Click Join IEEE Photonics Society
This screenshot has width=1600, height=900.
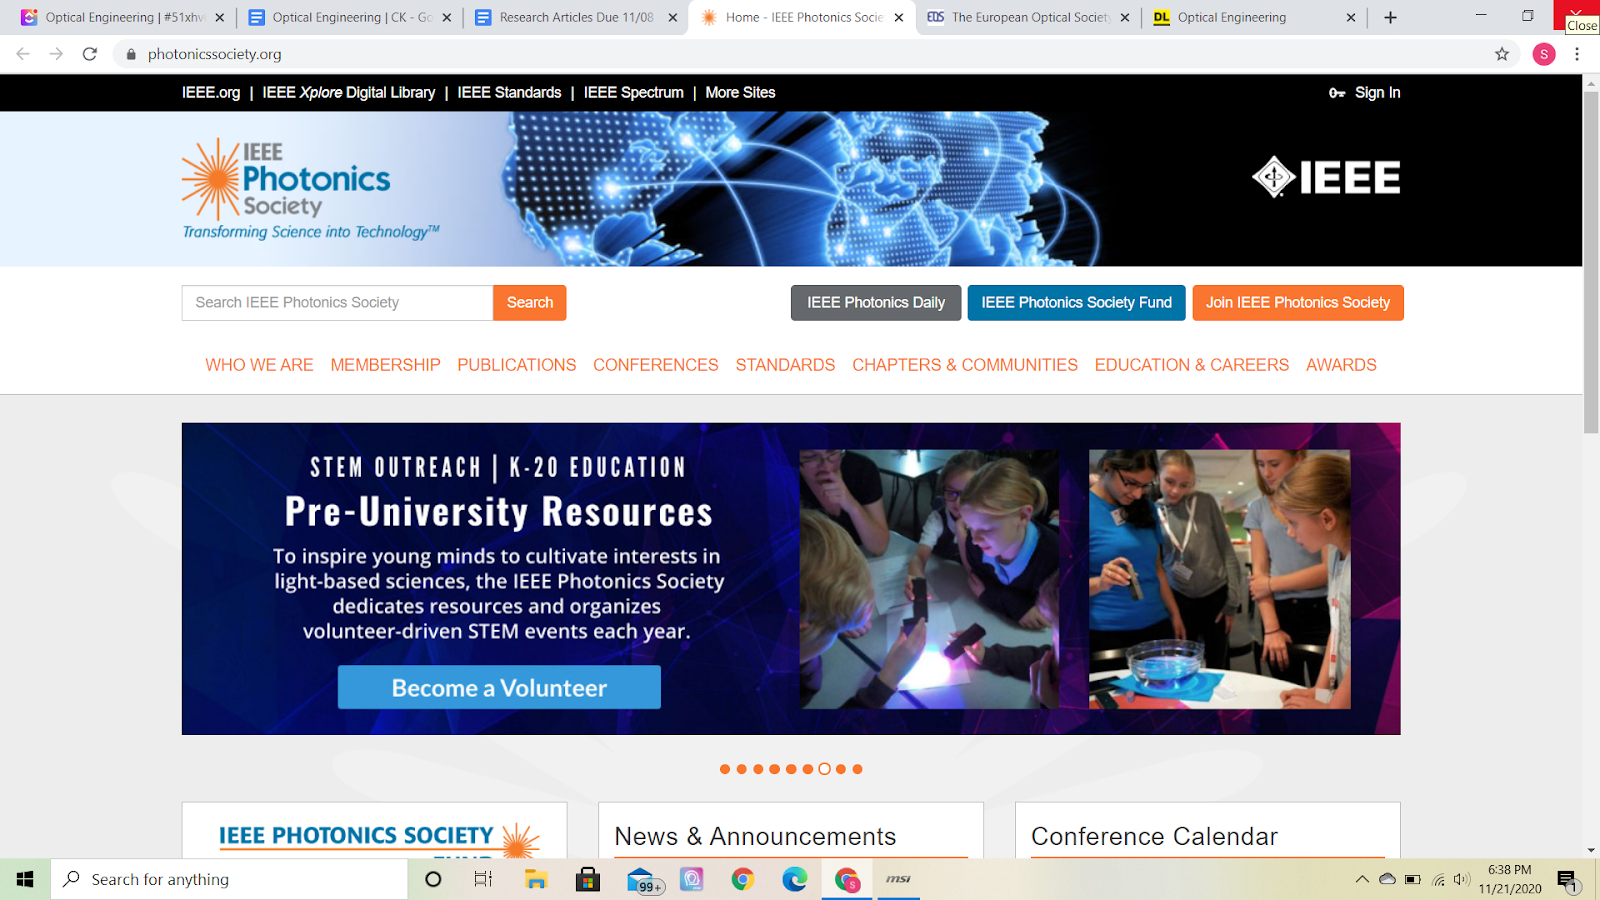pos(1298,303)
